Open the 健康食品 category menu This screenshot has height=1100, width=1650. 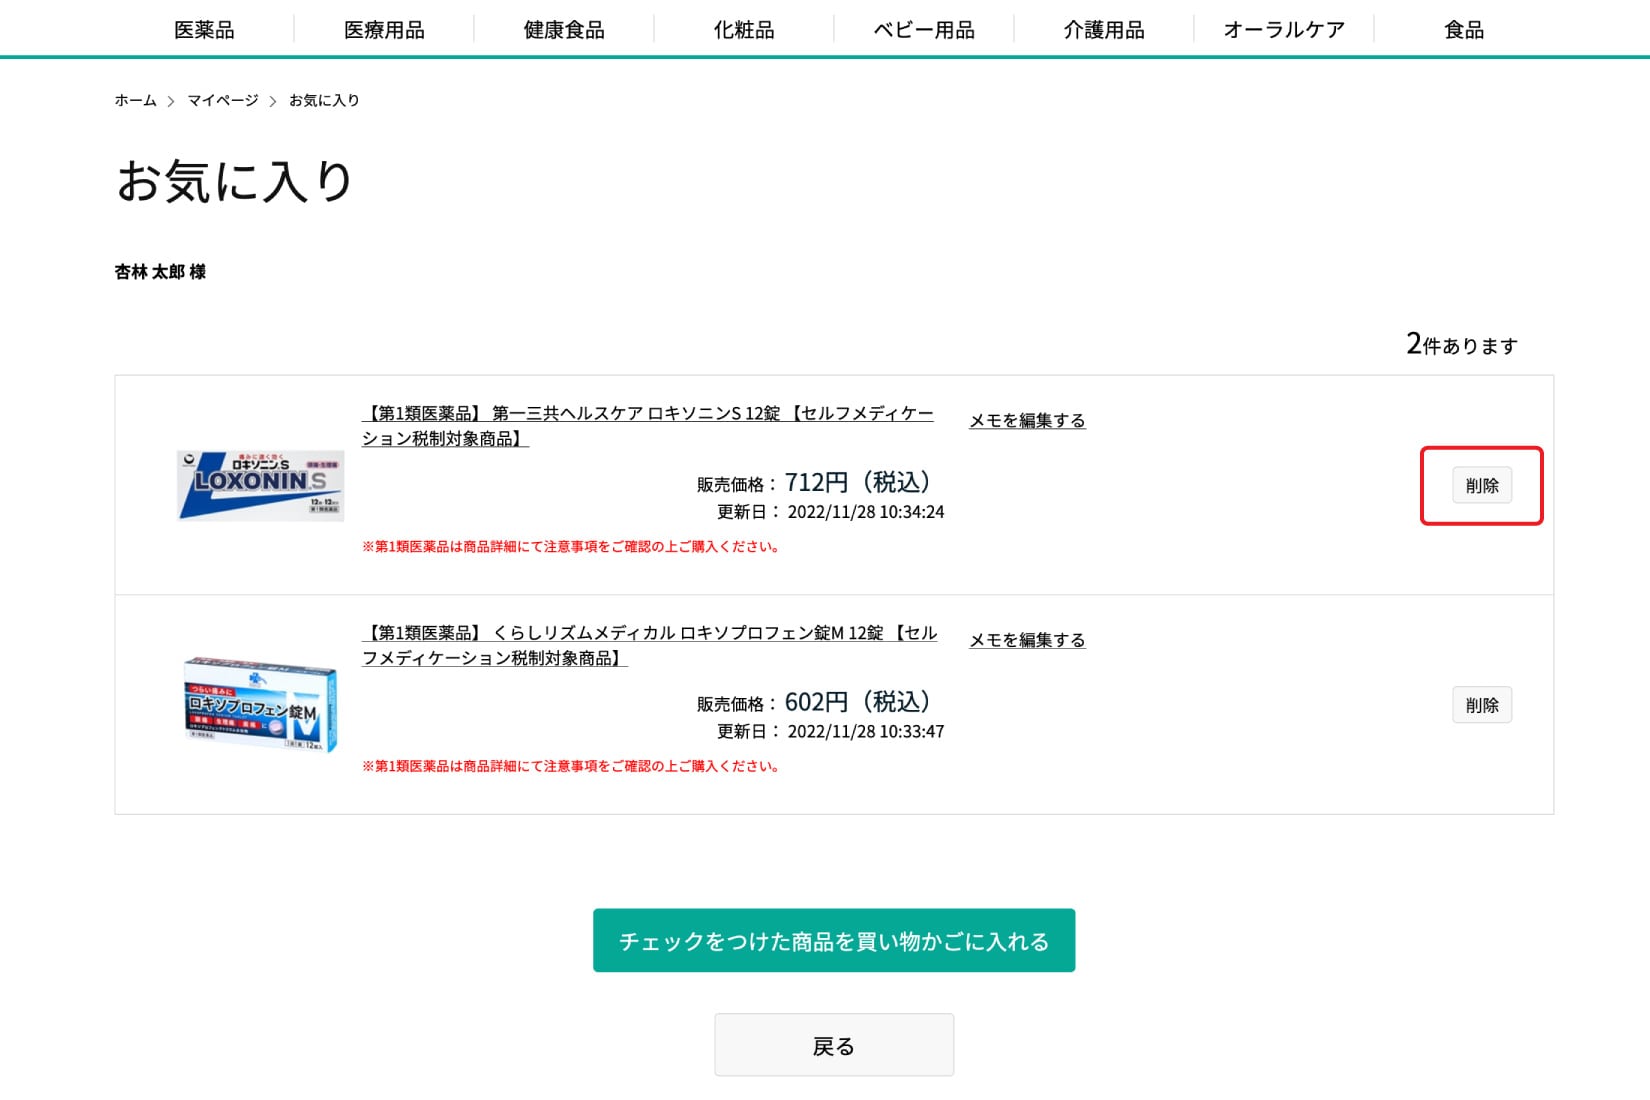pos(564,29)
